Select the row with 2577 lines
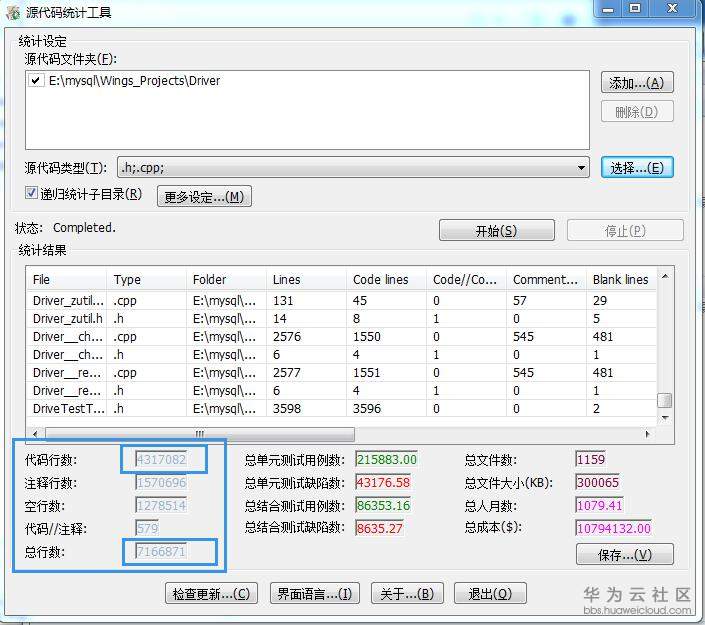Screen dimensions: 705x625 point(342,373)
